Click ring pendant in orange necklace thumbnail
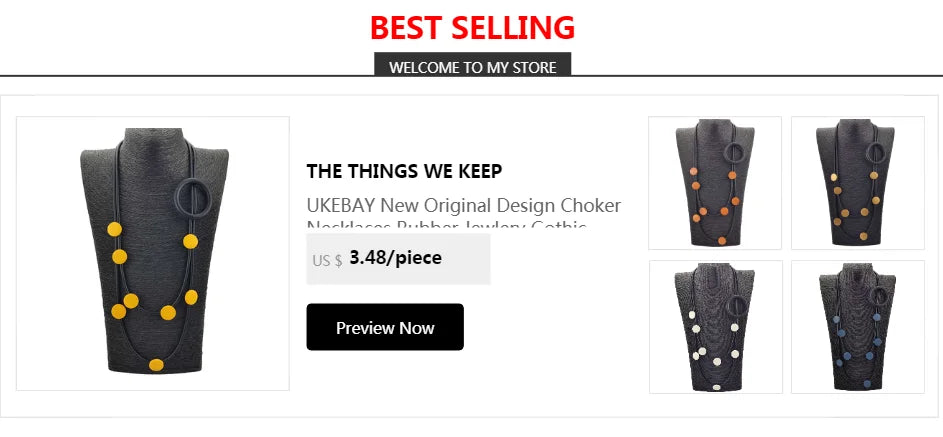The width and height of the screenshot is (943, 437). (736, 153)
